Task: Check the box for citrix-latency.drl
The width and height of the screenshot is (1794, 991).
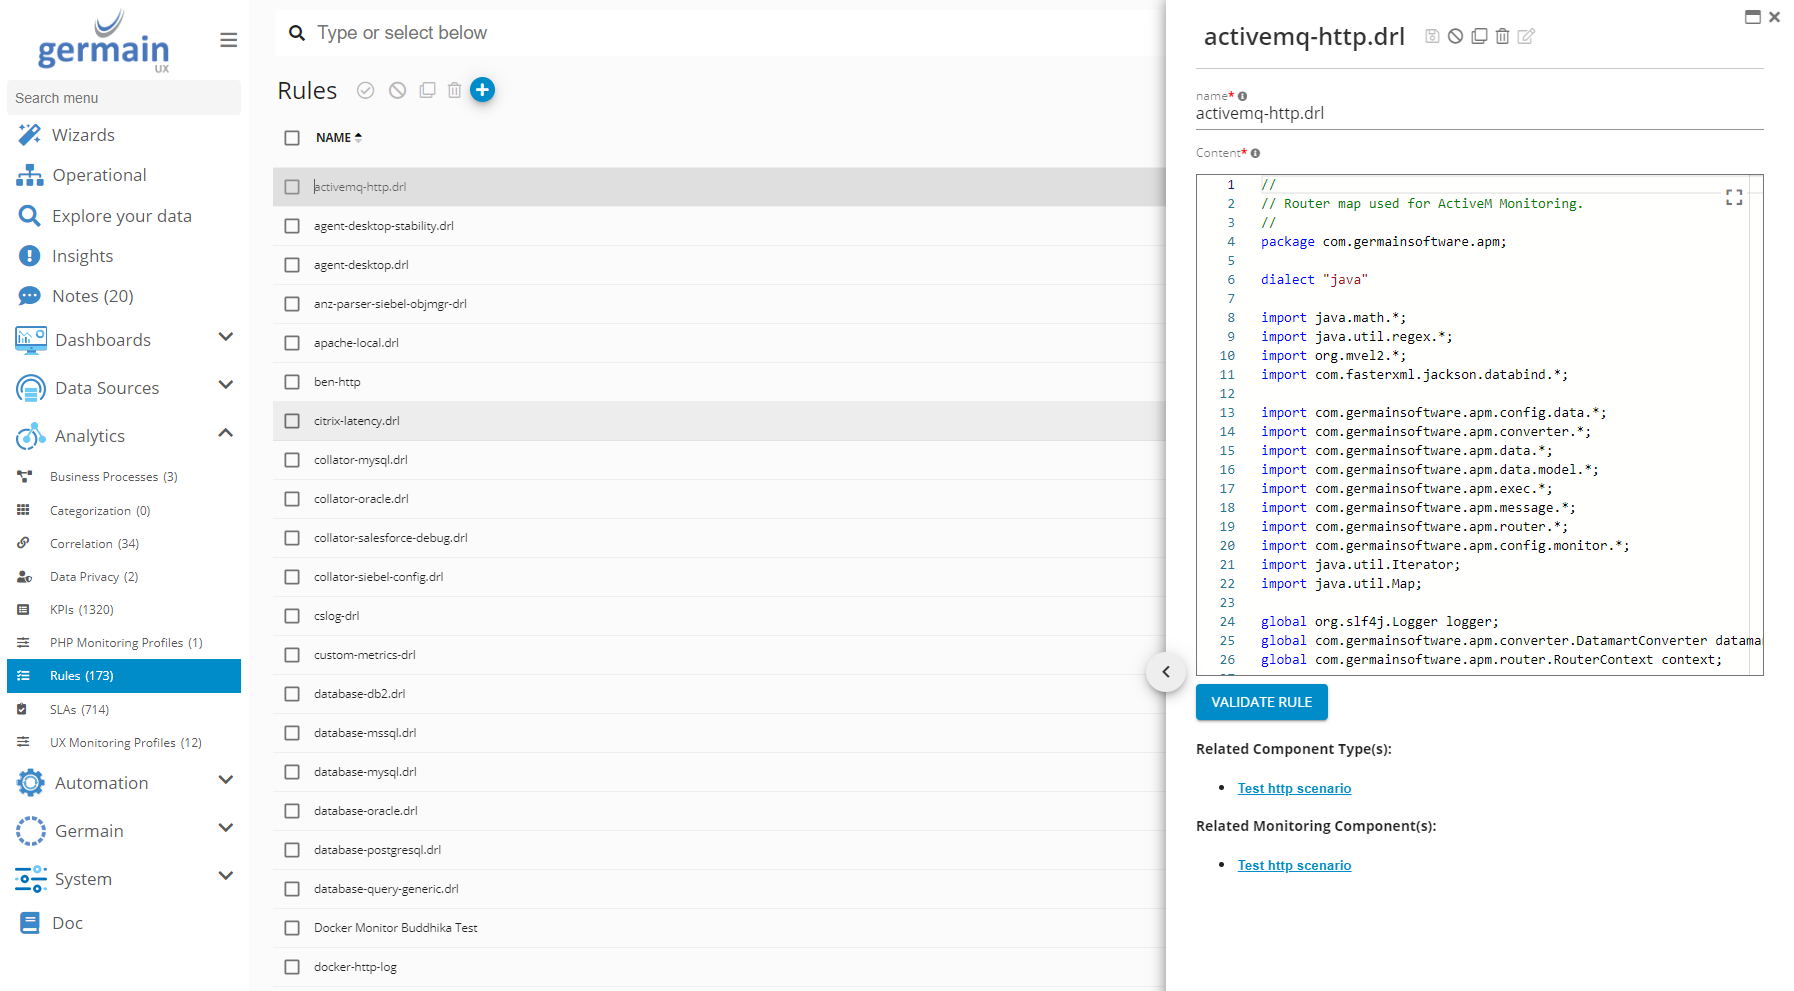Action: 292,421
